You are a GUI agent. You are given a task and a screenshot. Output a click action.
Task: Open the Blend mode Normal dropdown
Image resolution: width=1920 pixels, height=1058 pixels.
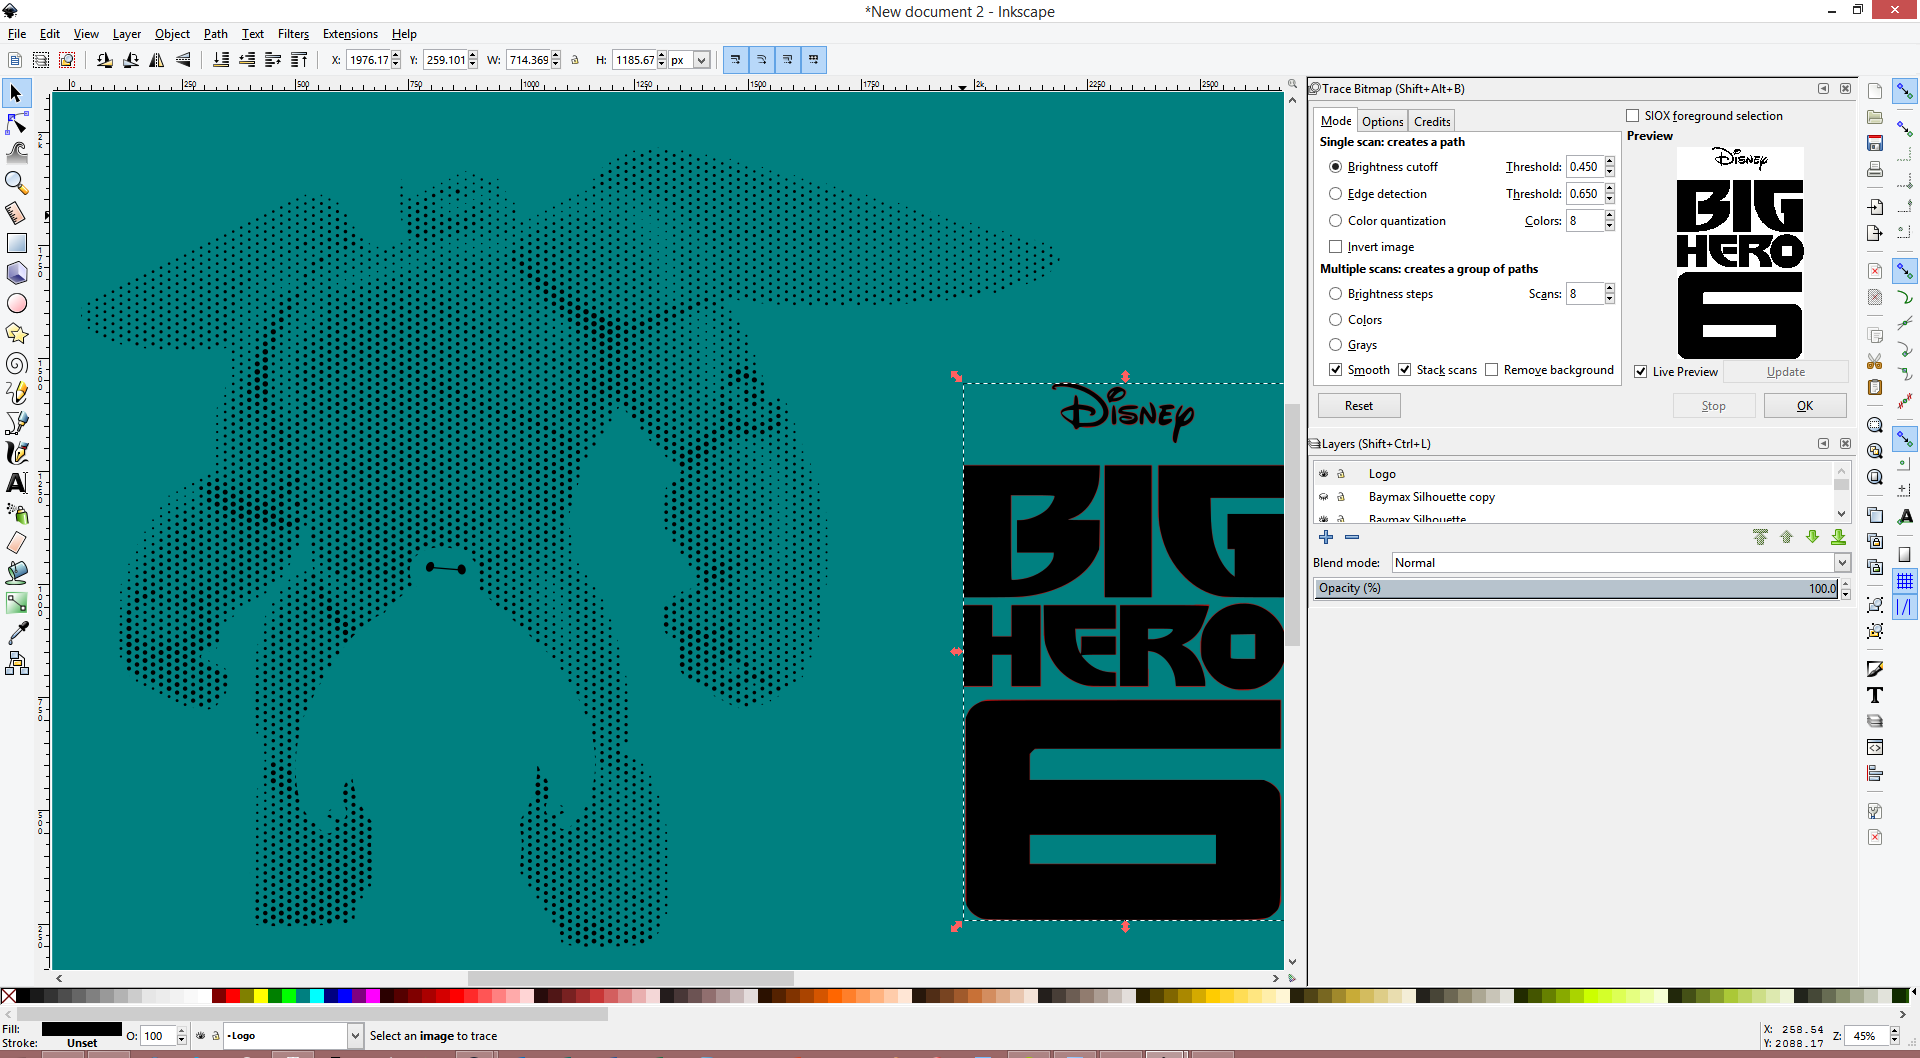1620,563
